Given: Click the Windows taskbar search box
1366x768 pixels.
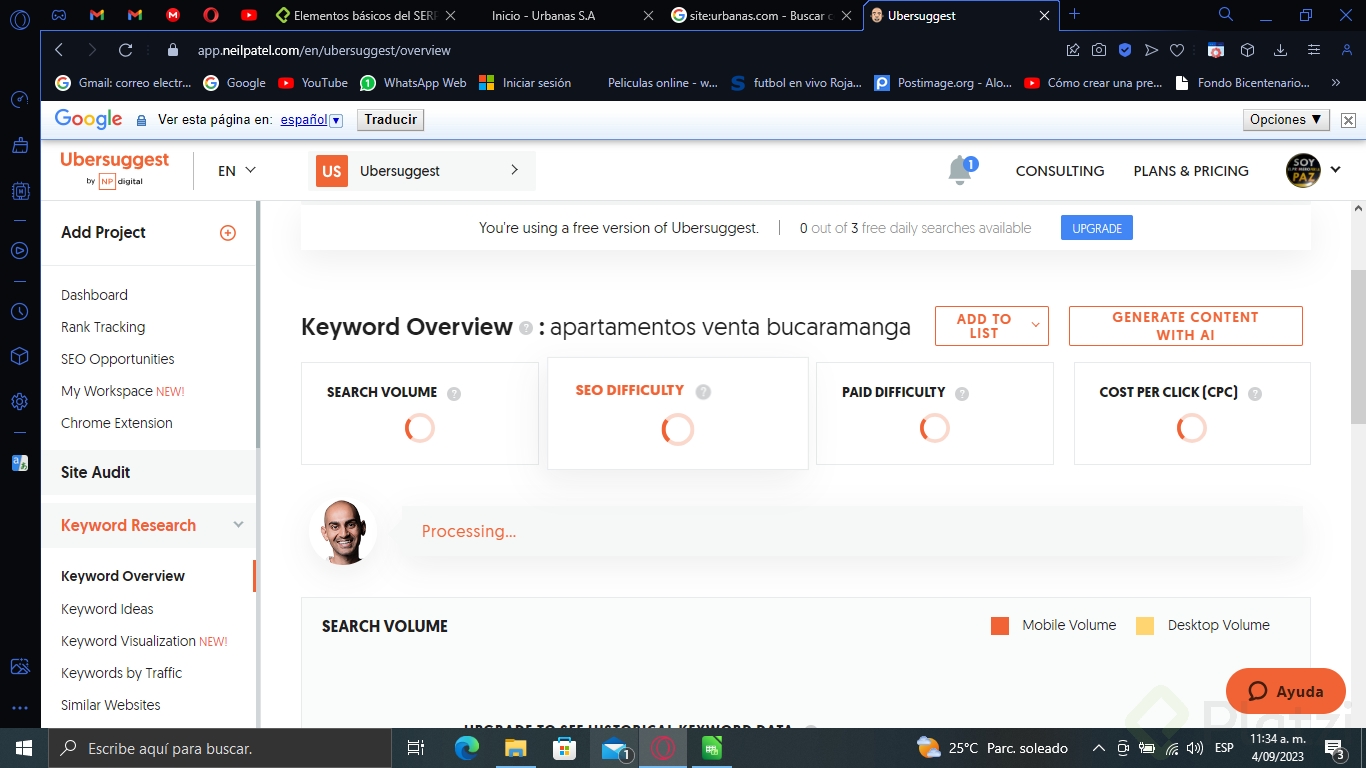Looking at the screenshot, I should tap(219, 748).
